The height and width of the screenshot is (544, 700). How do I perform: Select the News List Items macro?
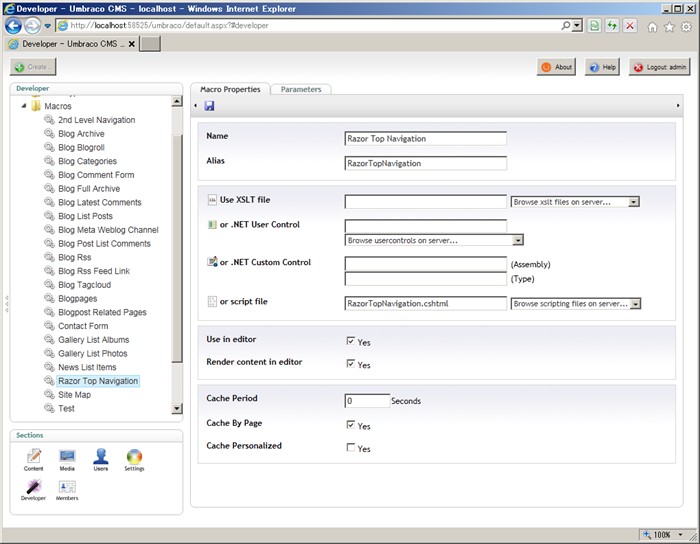[x=87, y=367]
